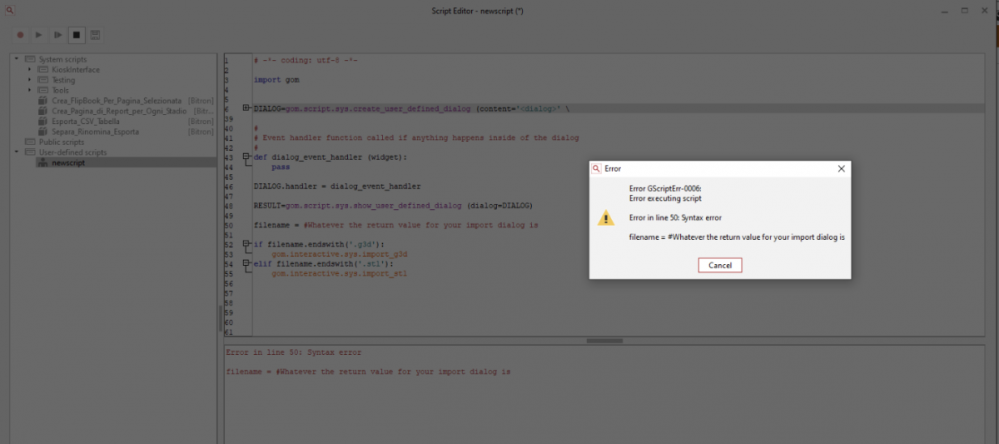The width and height of the screenshot is (999, 444).
Task: Run the script with the Play button
Action: coord(39,35)
